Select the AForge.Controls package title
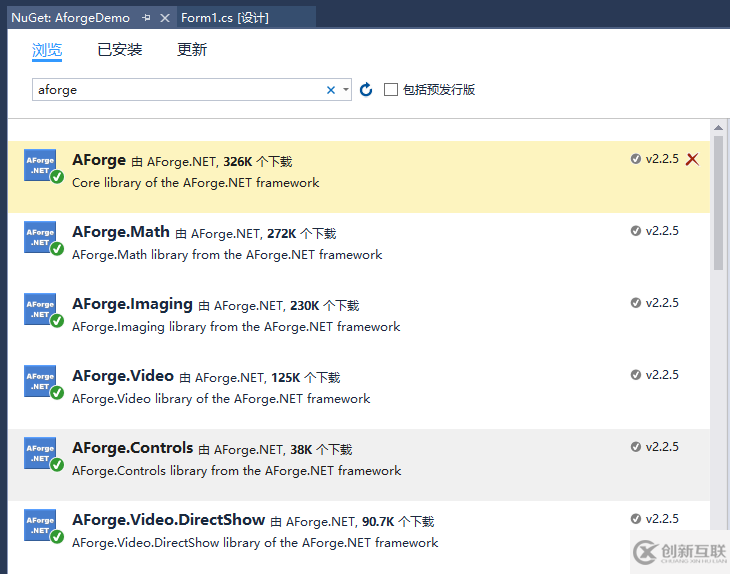This screenshot has height=574, width=730. (x=133, y=448)
